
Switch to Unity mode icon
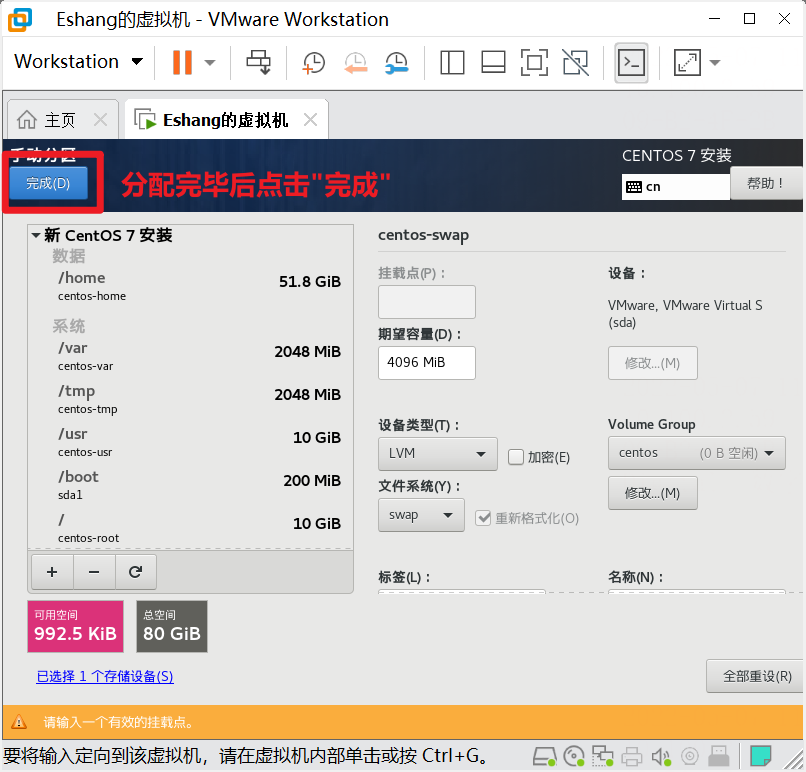[575, 63]
